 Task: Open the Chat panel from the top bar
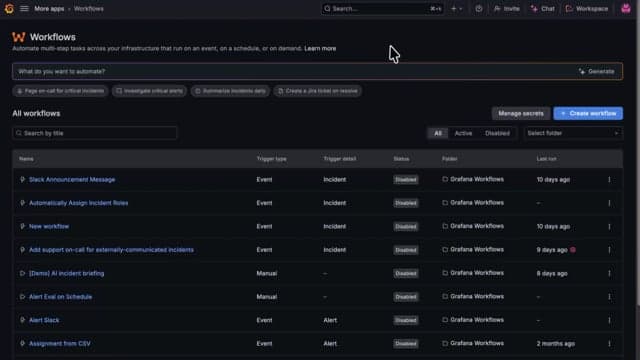543,9
